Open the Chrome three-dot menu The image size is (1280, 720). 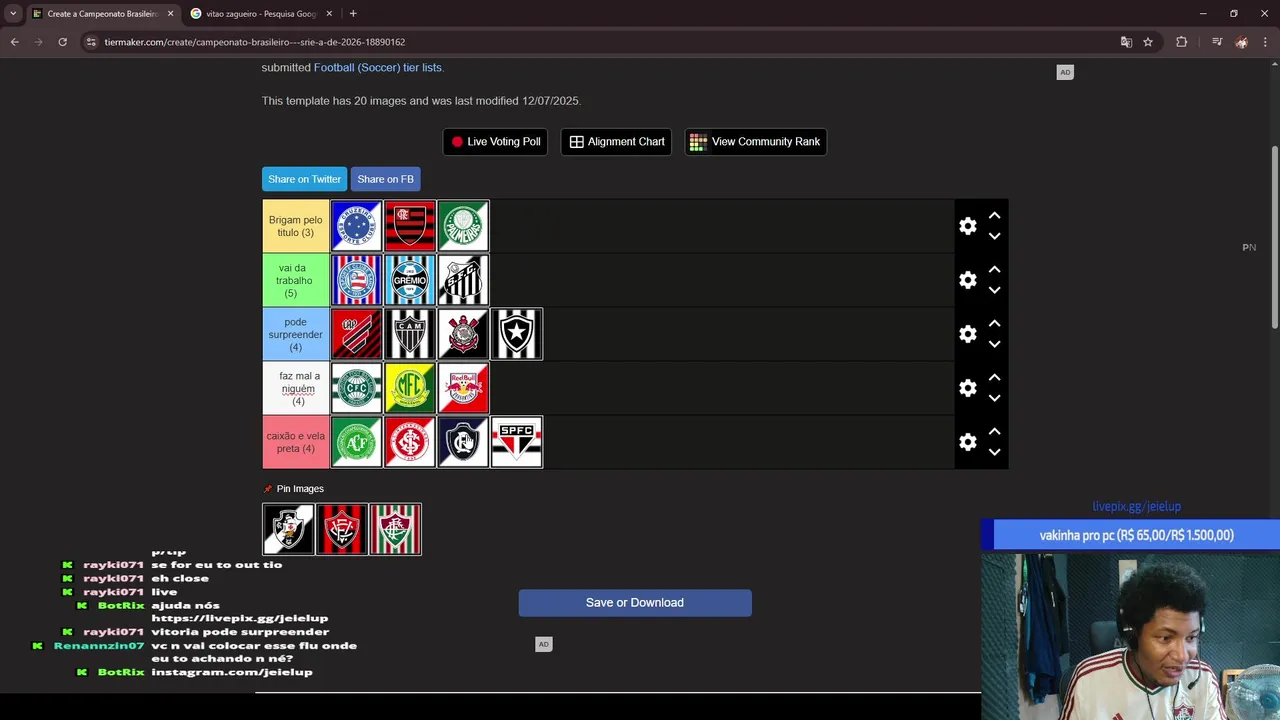[x=1266, y=42]
